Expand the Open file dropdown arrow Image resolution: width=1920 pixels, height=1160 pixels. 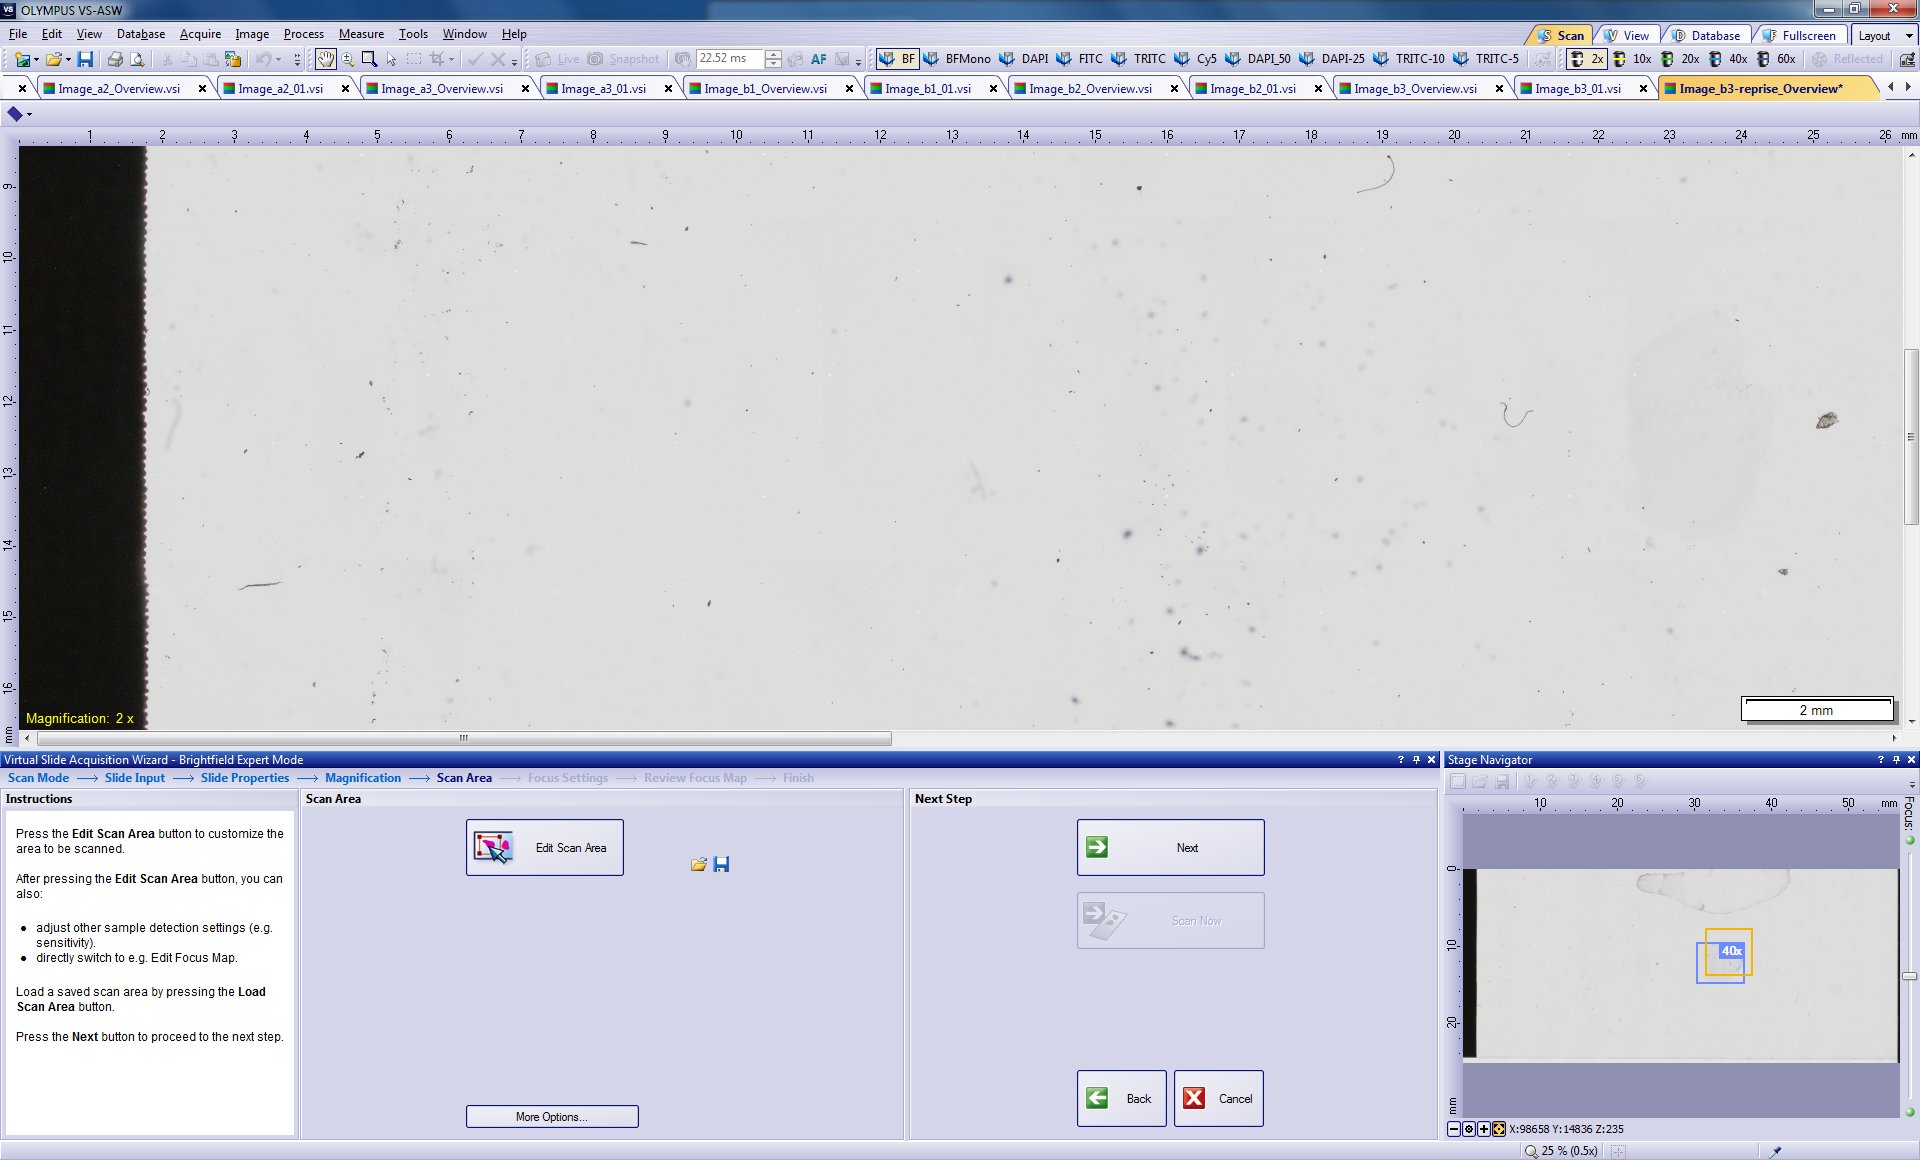(68, 60)
